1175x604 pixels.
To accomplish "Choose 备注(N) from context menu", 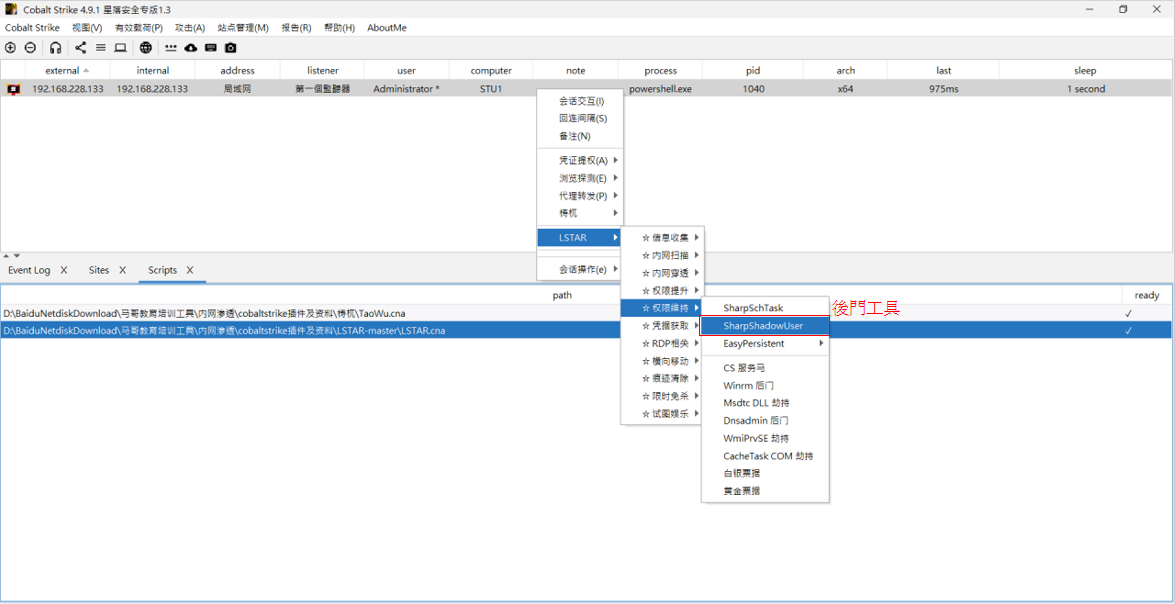I will 581,136.
